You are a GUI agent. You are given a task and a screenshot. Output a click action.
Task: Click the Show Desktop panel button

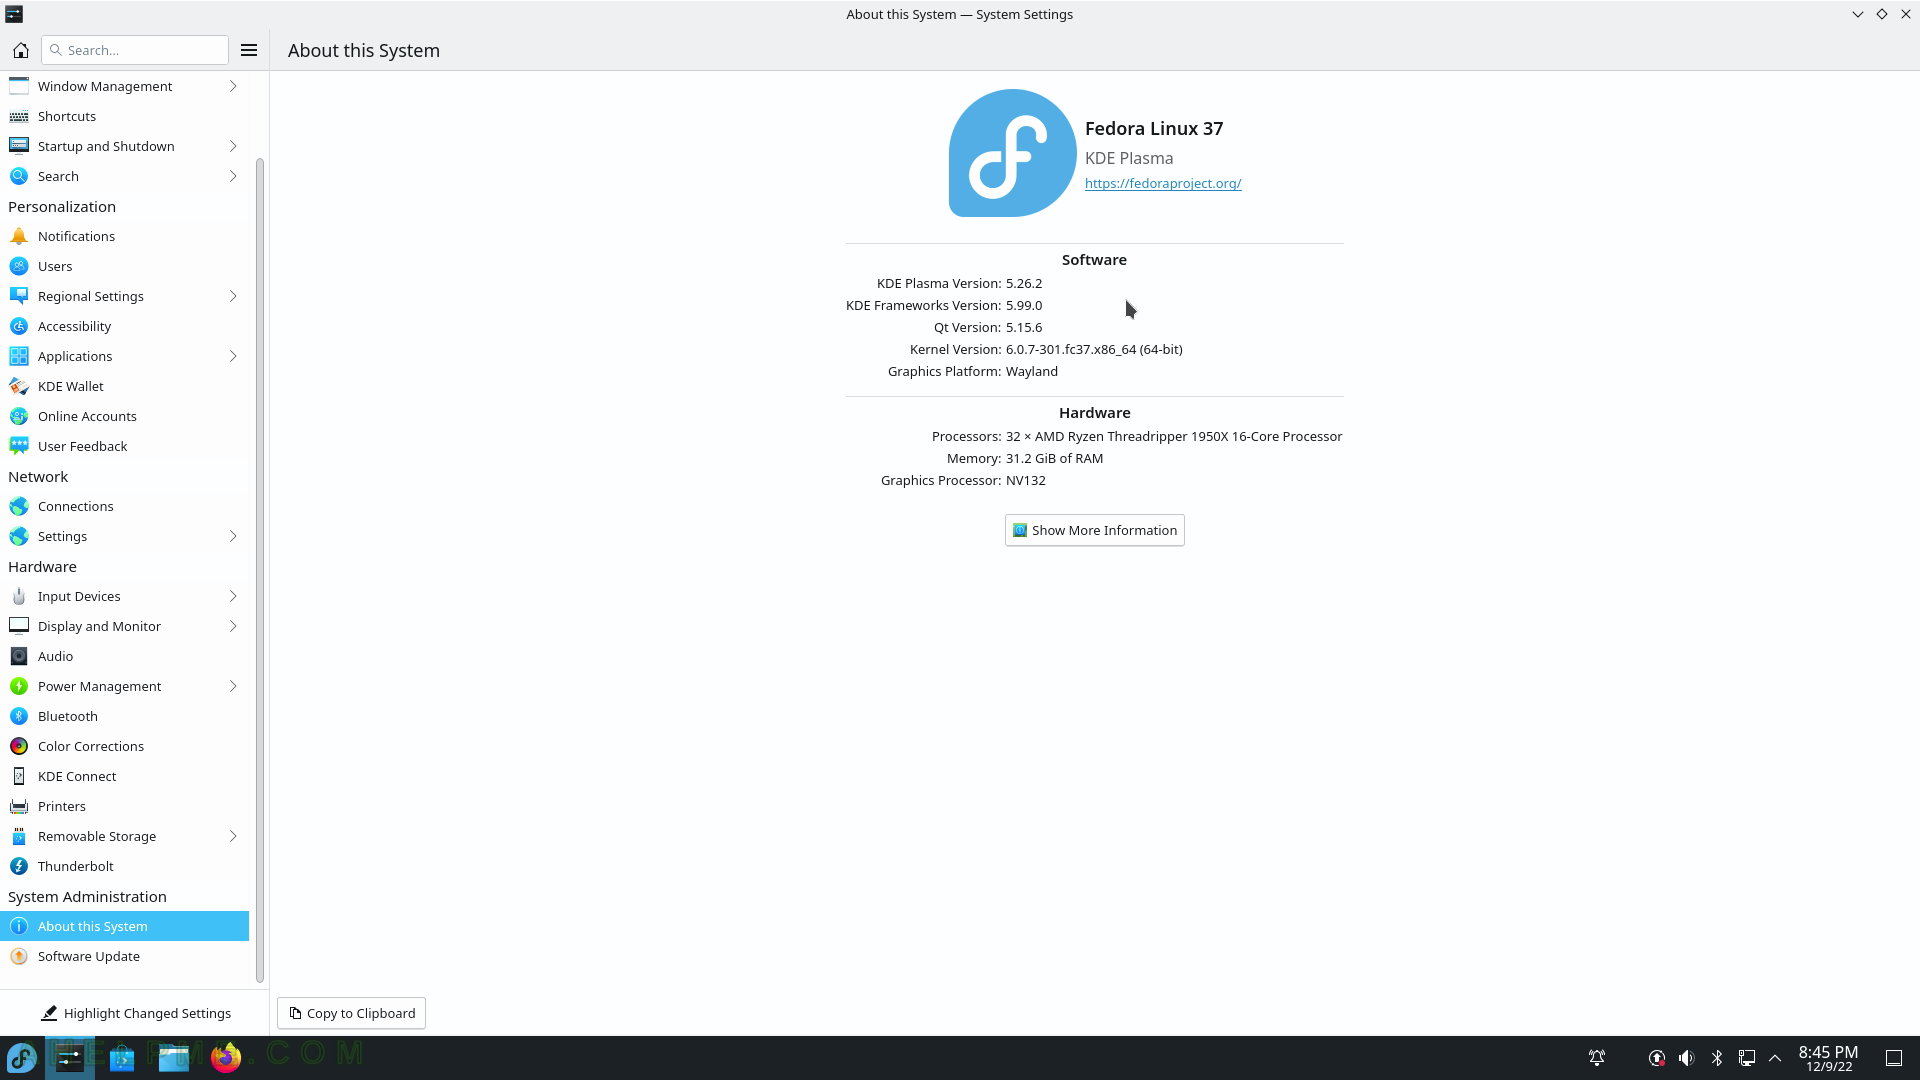[x=1894, y=1057]
